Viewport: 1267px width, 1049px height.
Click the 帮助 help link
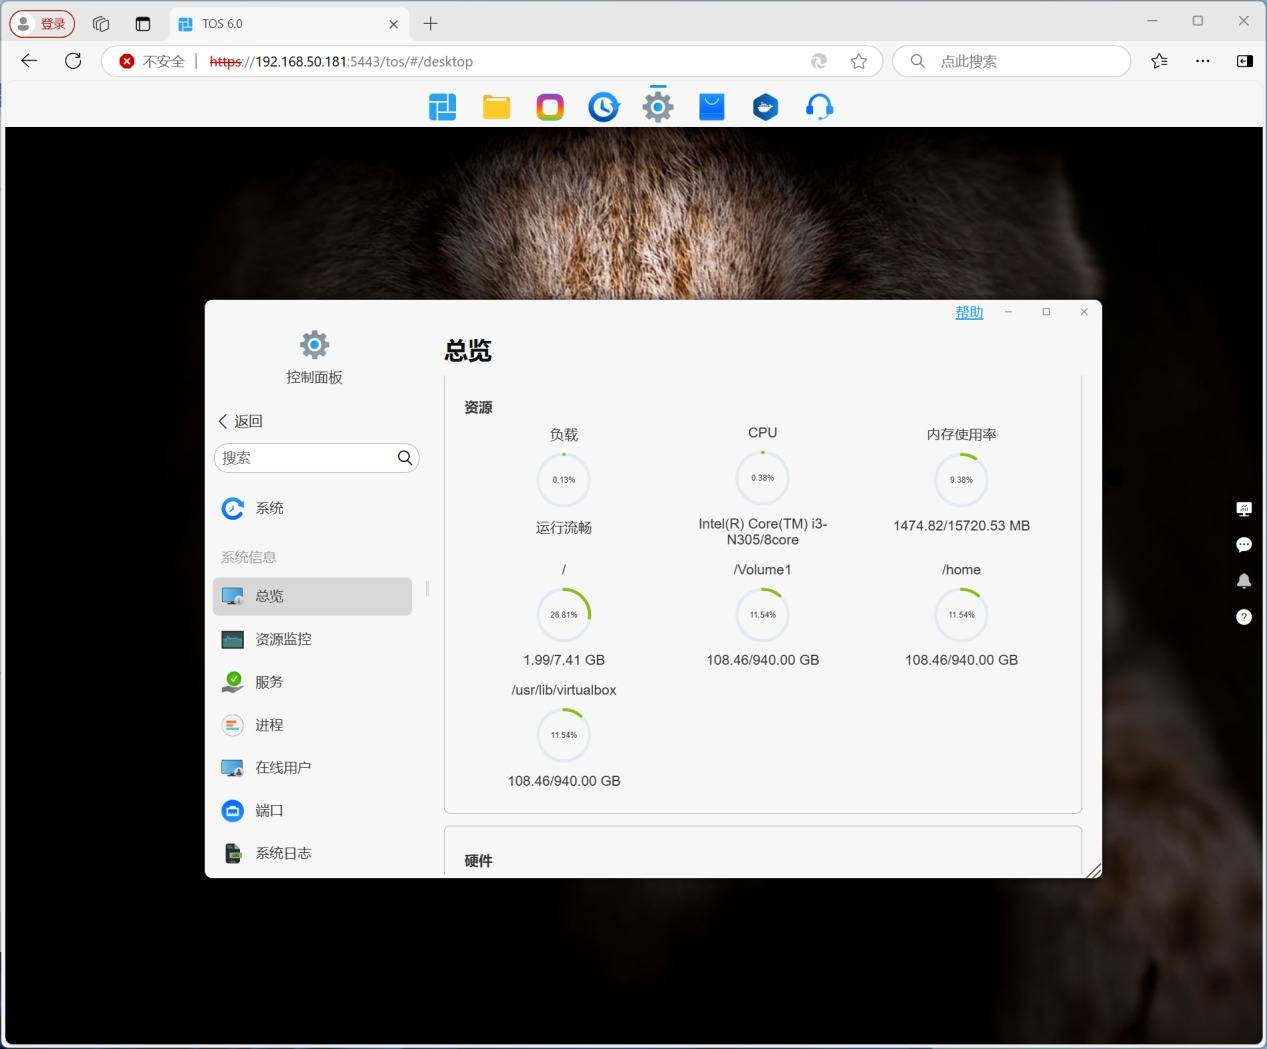[968, 313]
